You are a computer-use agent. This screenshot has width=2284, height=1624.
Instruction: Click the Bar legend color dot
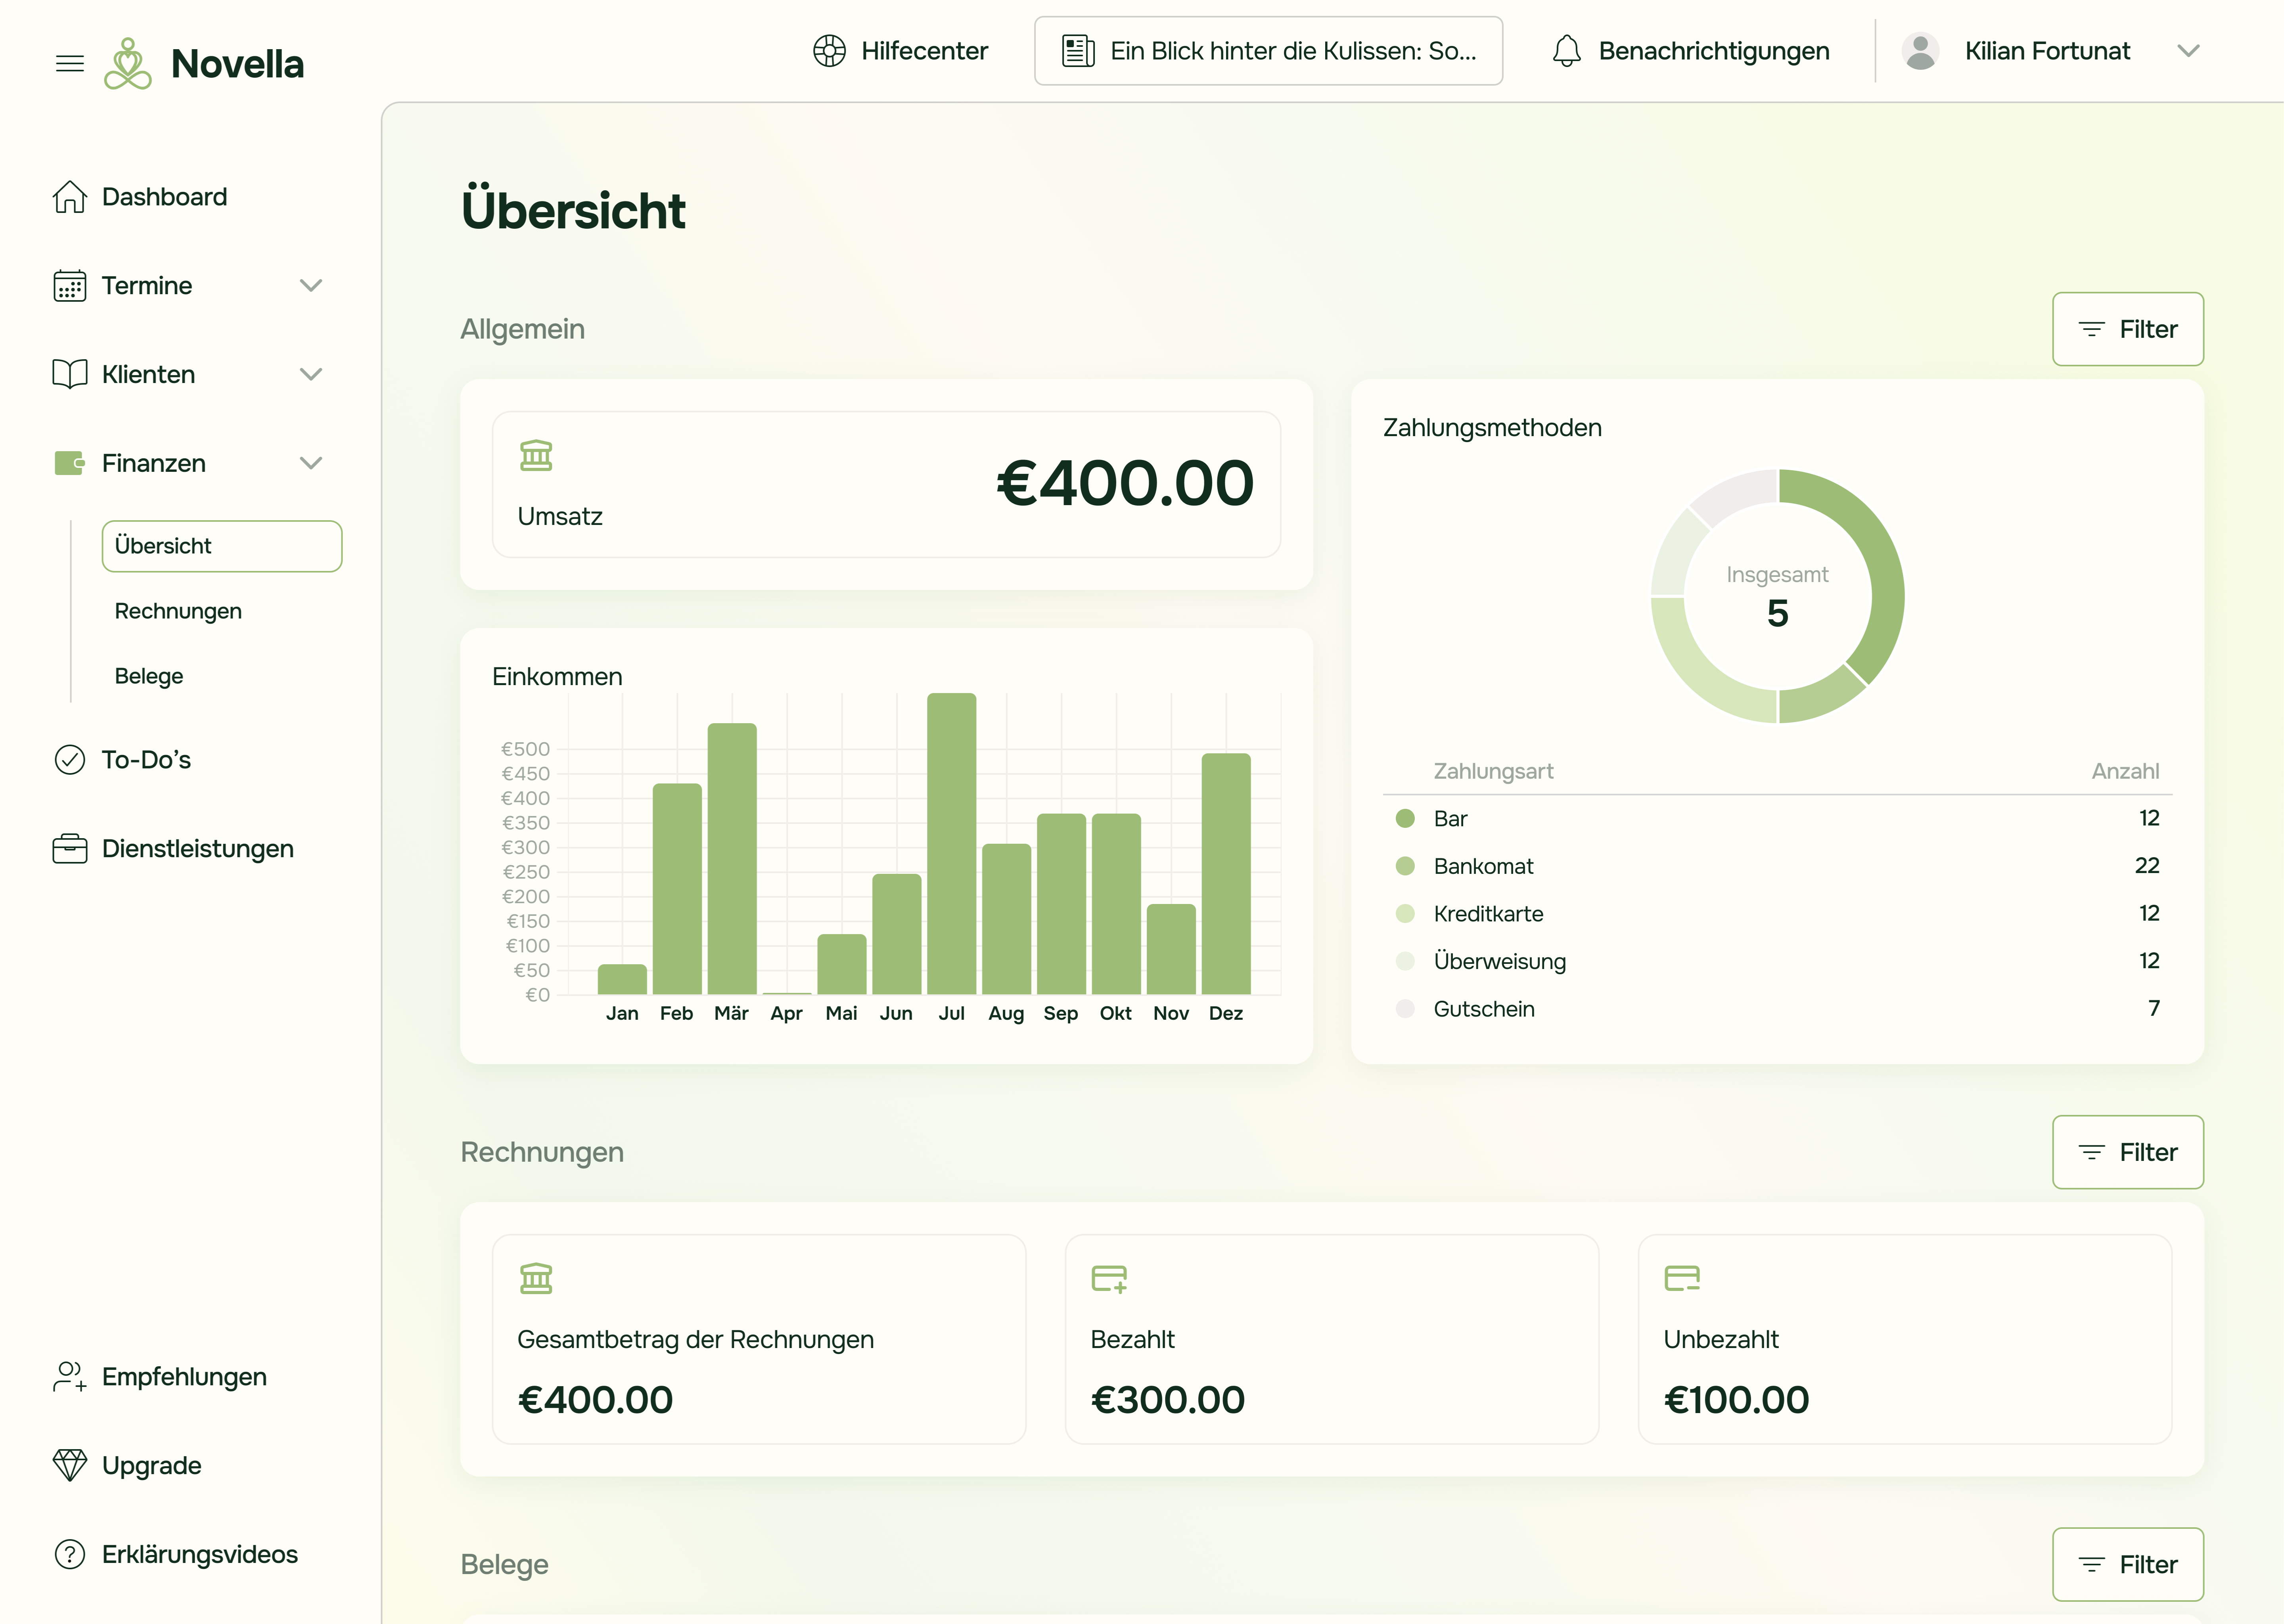tap(1405, 819)
